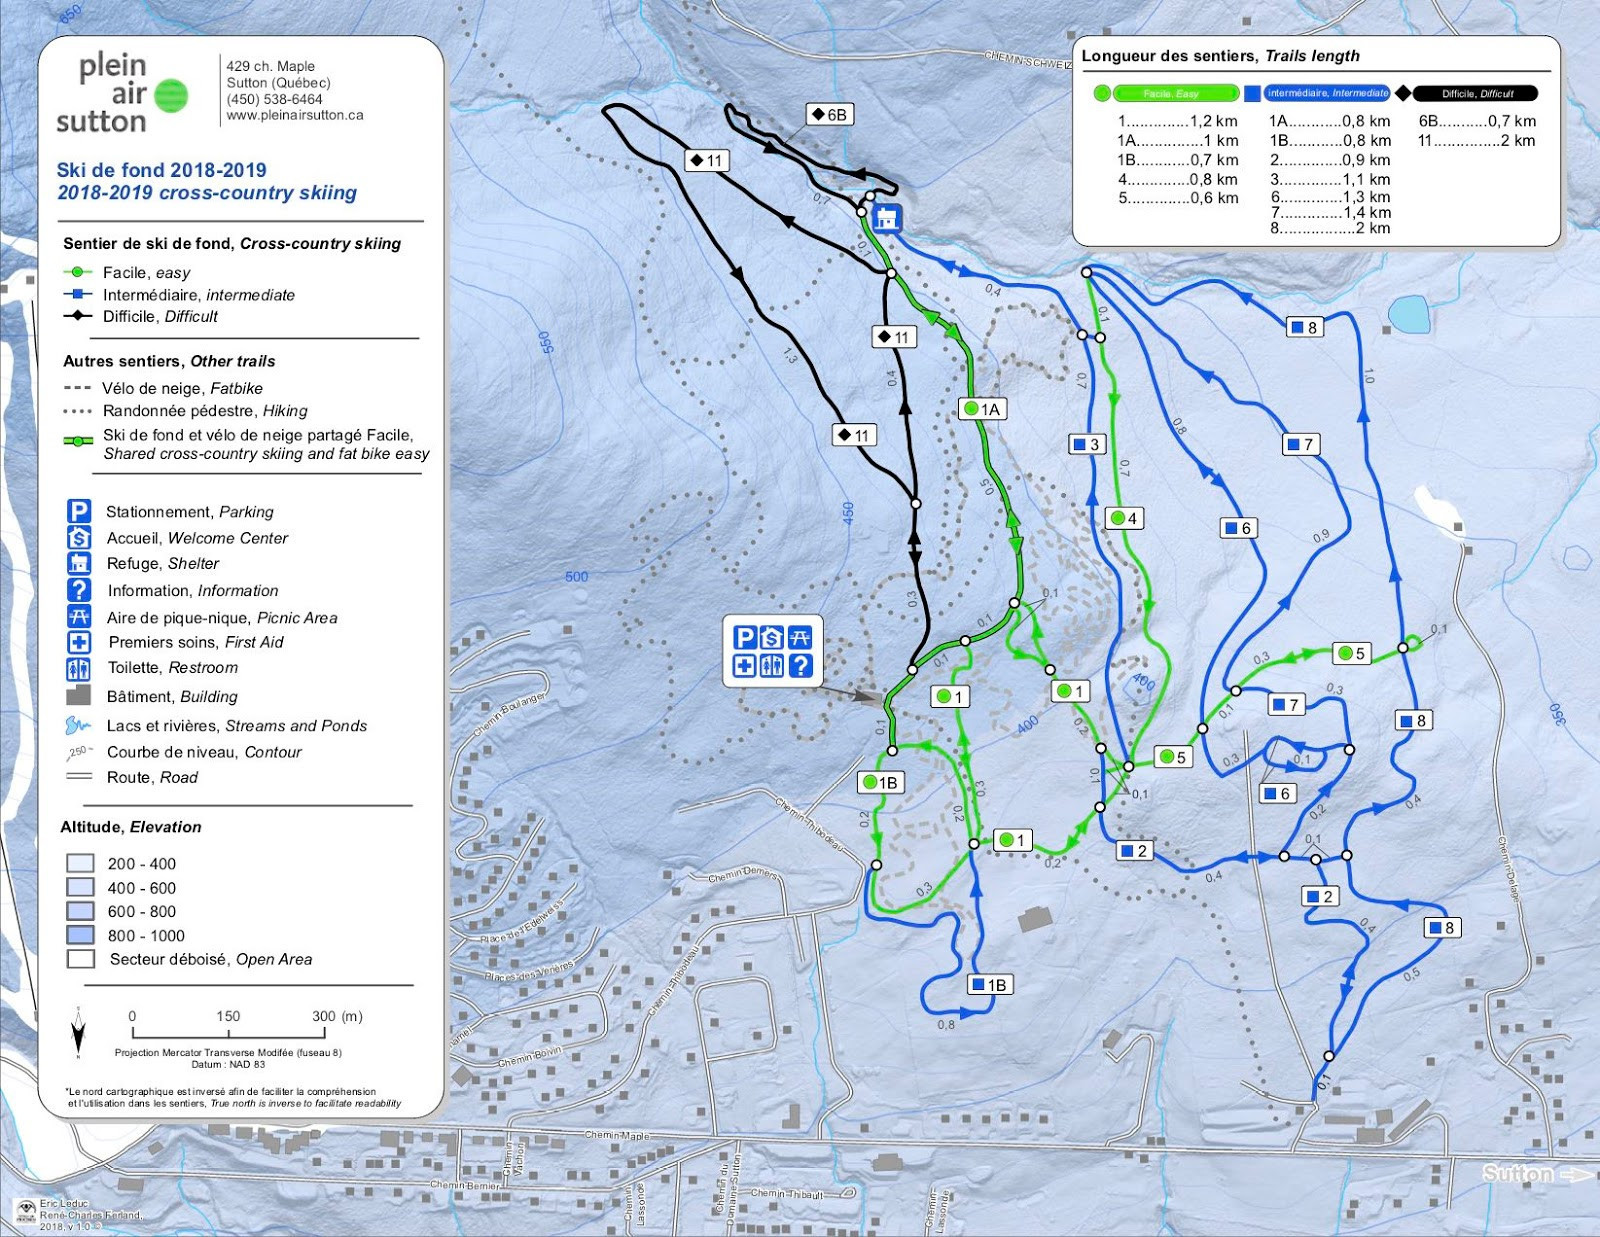This screenshot has height=1237, width=1600.
Task: Click the Information question mark legend icon
Action: pyautogui.click(x=79, y=590)
